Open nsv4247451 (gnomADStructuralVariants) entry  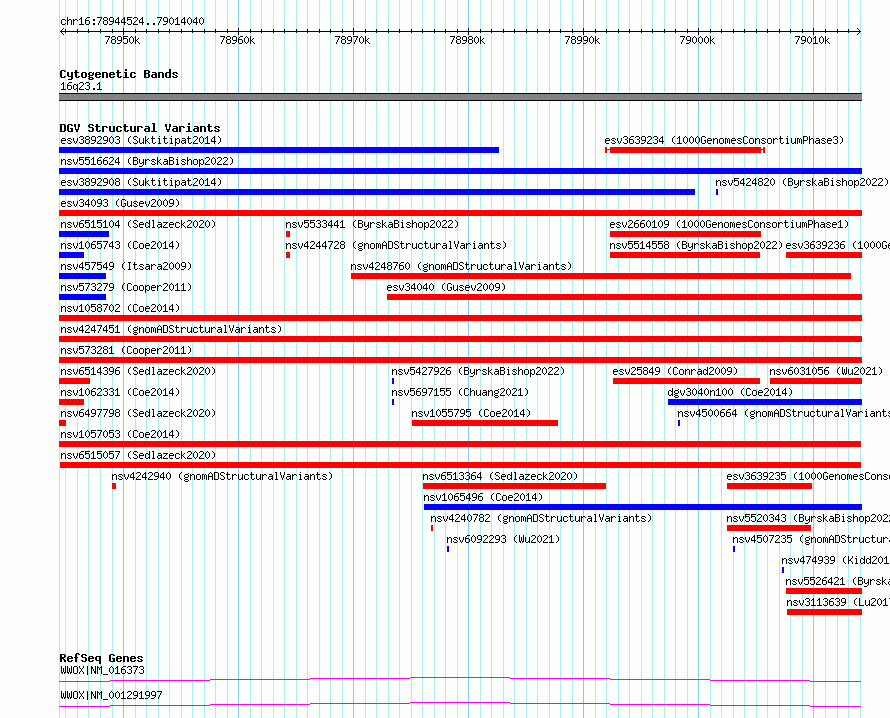coord(171,329)
